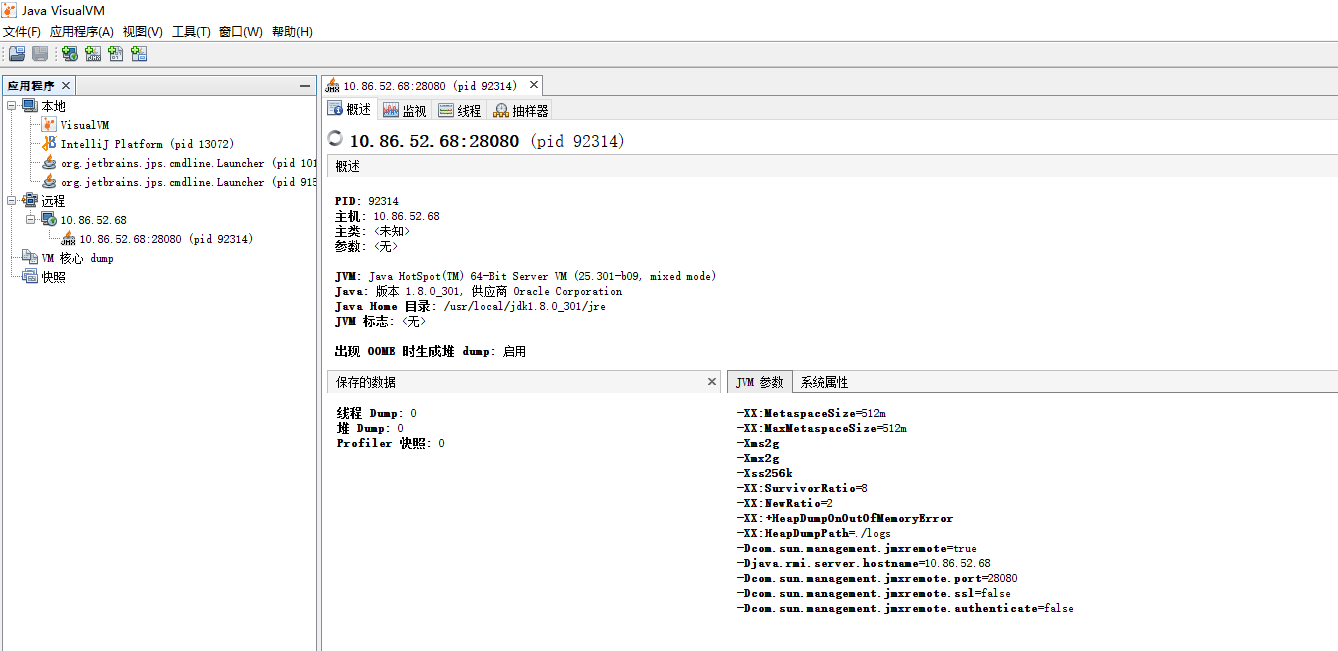Click the PID: 92314 line
1338x651 pixels.
click(x=367, y=201)
